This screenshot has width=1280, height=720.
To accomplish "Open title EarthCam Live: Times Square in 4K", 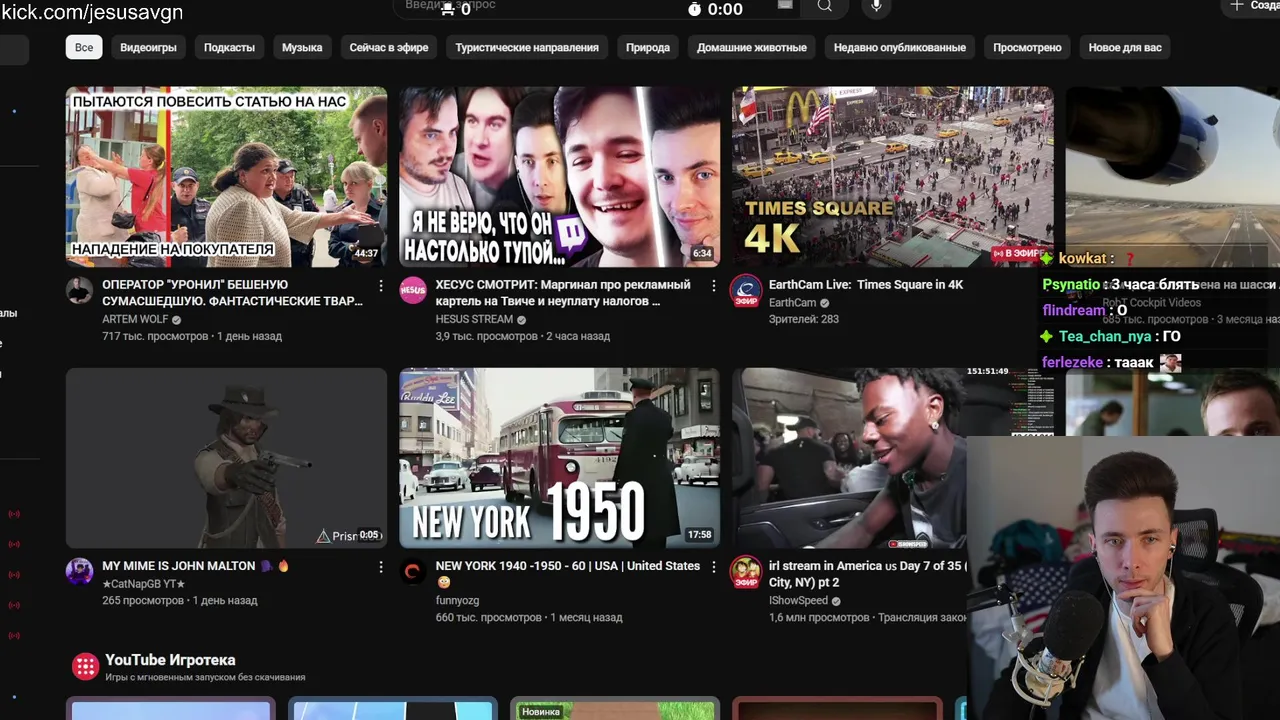I will tap(866, 285).
